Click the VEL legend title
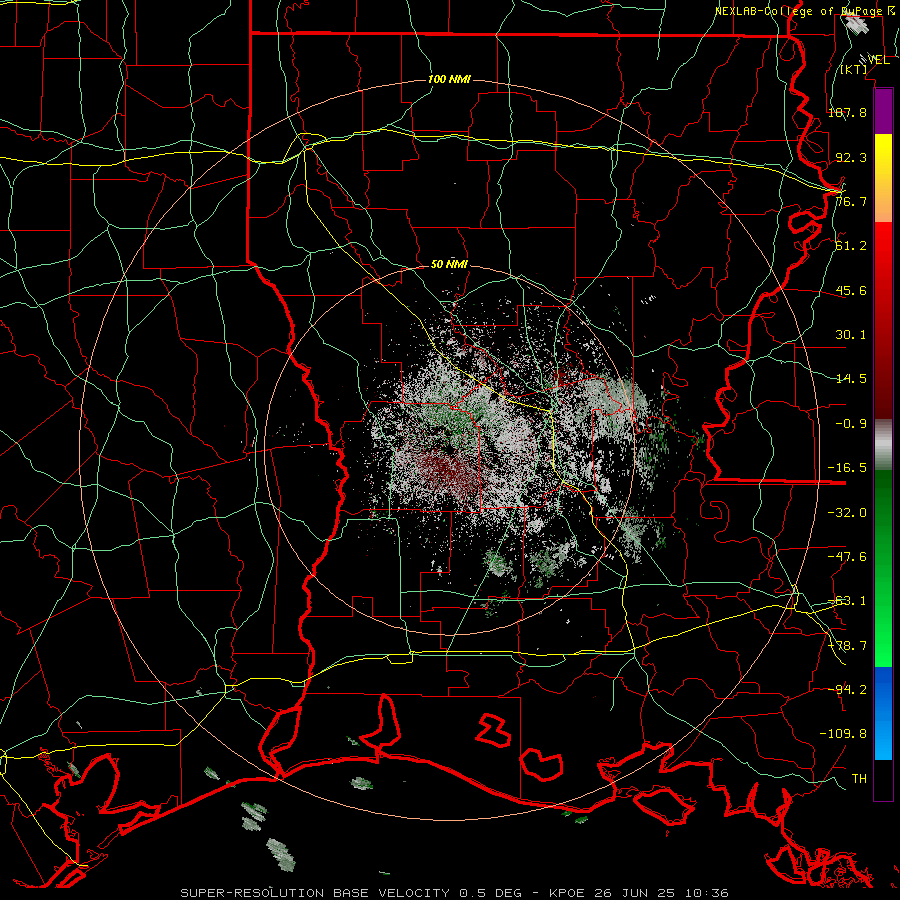Viewport: 900px width, 900px height. click(878, 59)
